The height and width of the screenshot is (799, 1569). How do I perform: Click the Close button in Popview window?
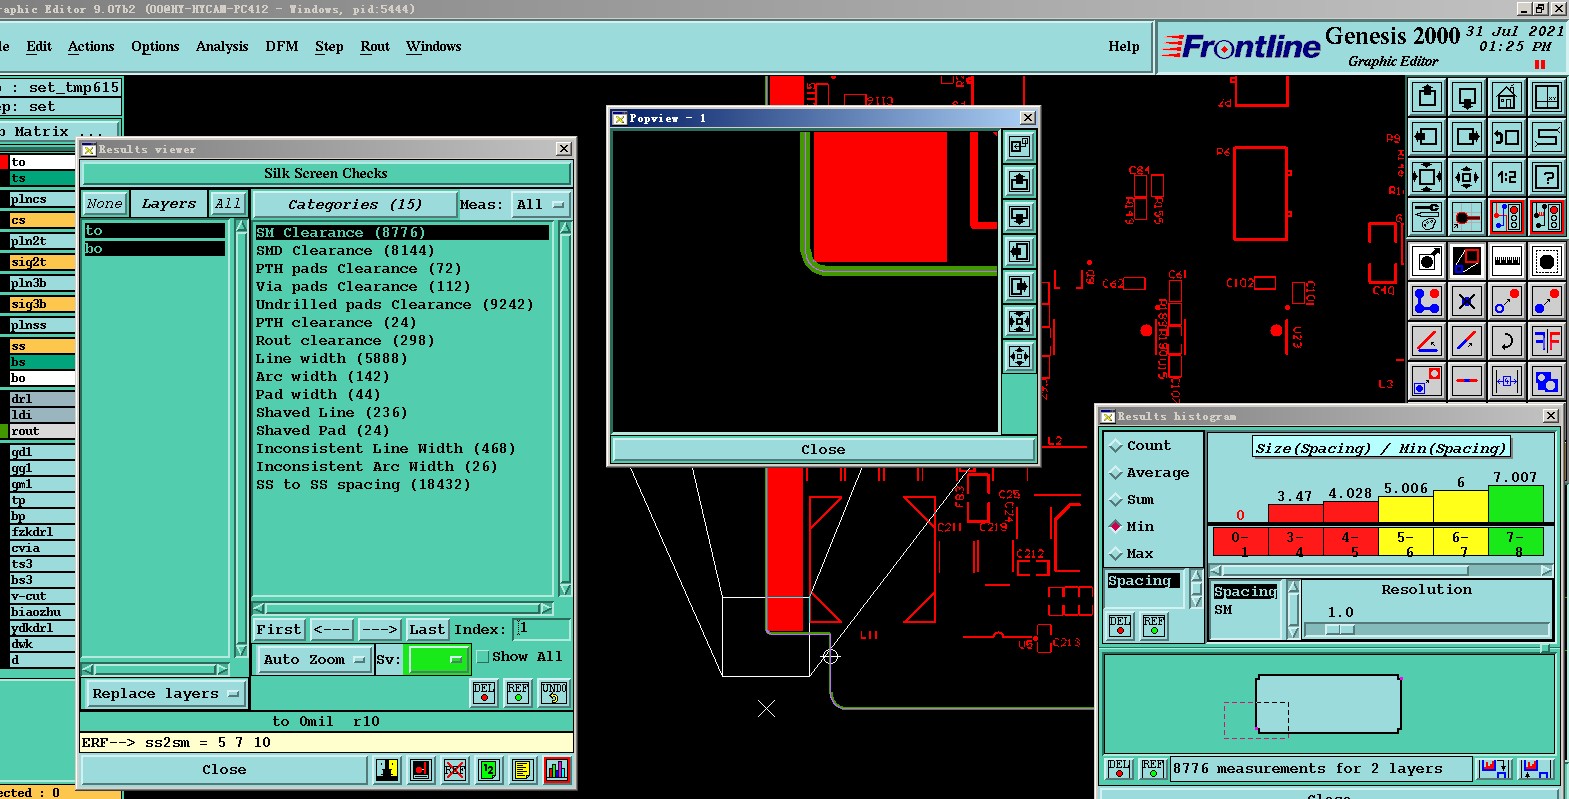point(822,450)
